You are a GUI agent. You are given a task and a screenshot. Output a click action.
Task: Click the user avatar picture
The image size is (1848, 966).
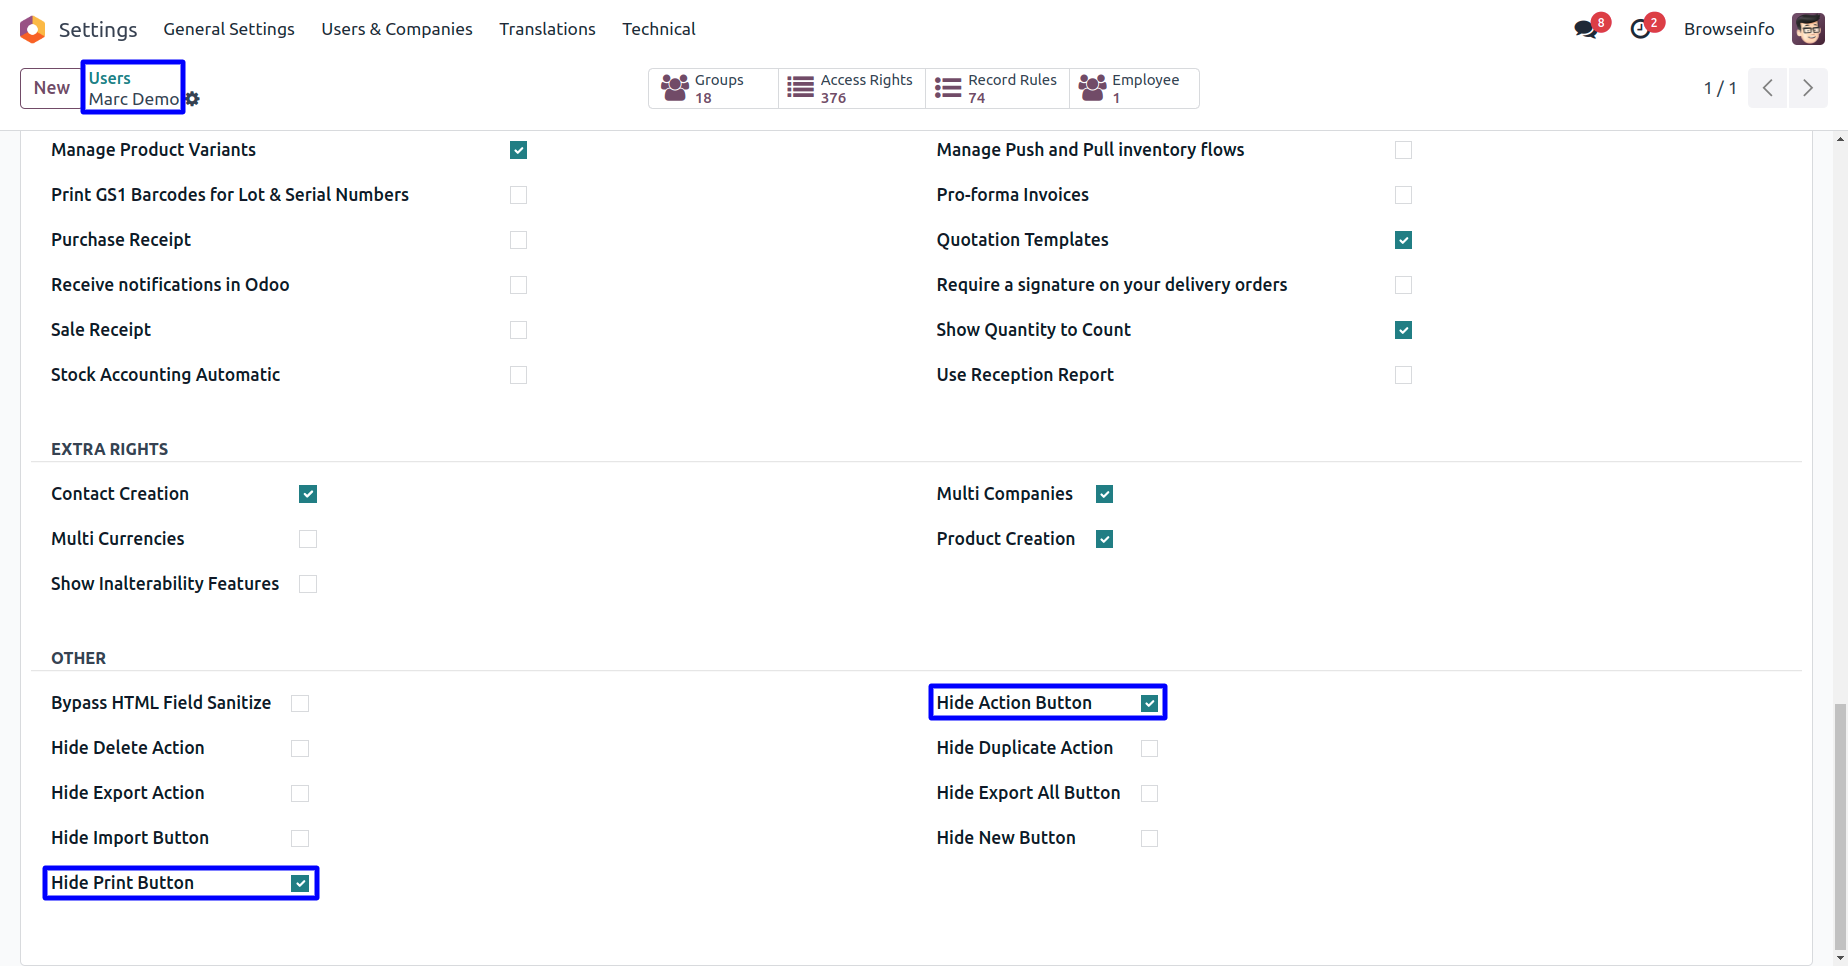tap(1808, 29)
